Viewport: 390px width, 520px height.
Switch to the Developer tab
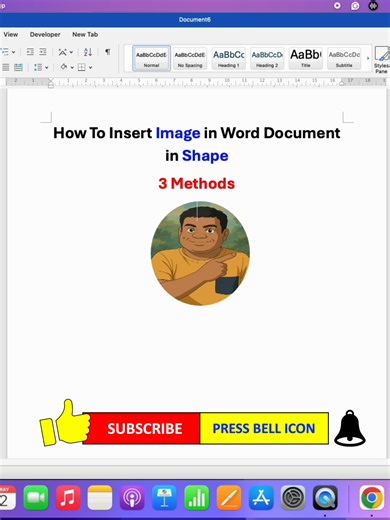(45, 34)
